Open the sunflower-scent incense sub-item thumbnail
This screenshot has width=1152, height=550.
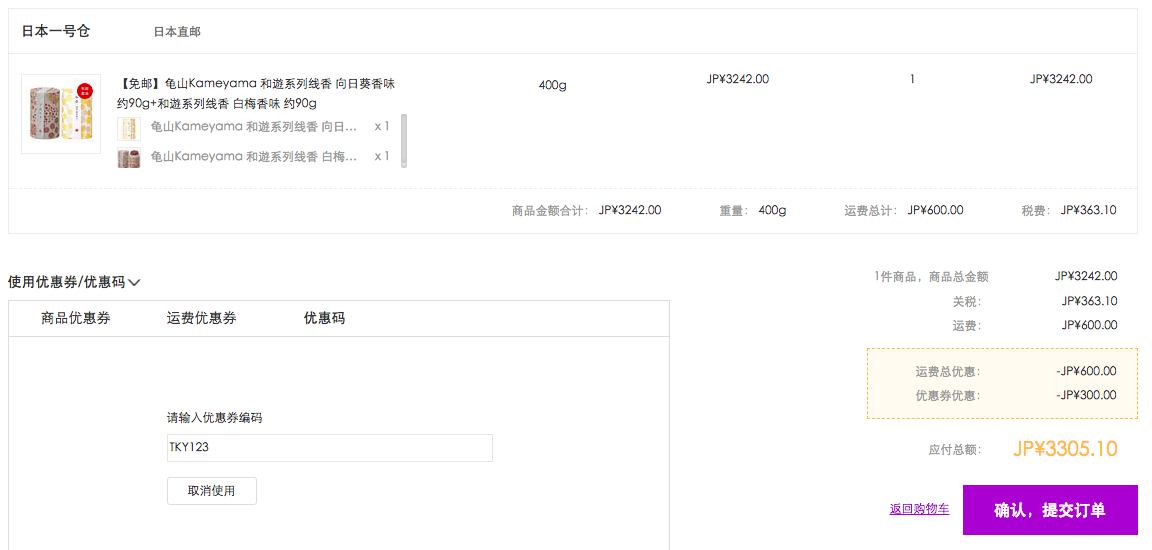[129, 129]
